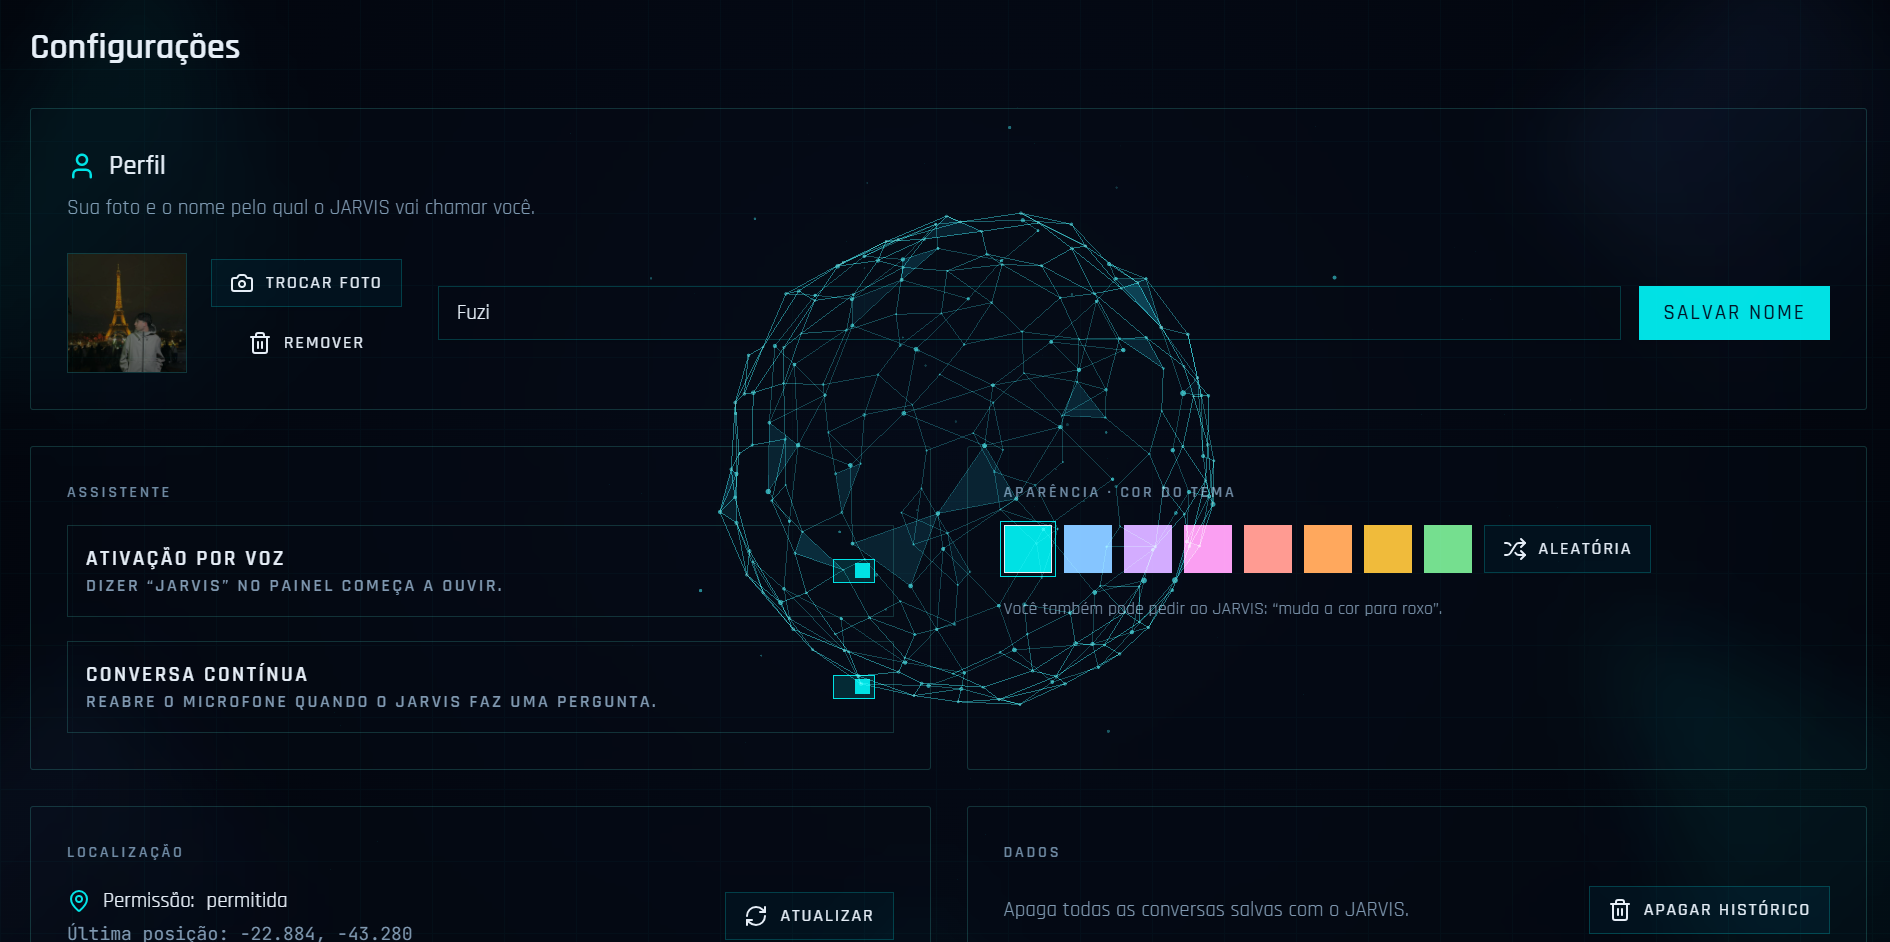Screen dimensions: 1890x942
Task: Select the green theme swatch
Action: (1448, 549)
